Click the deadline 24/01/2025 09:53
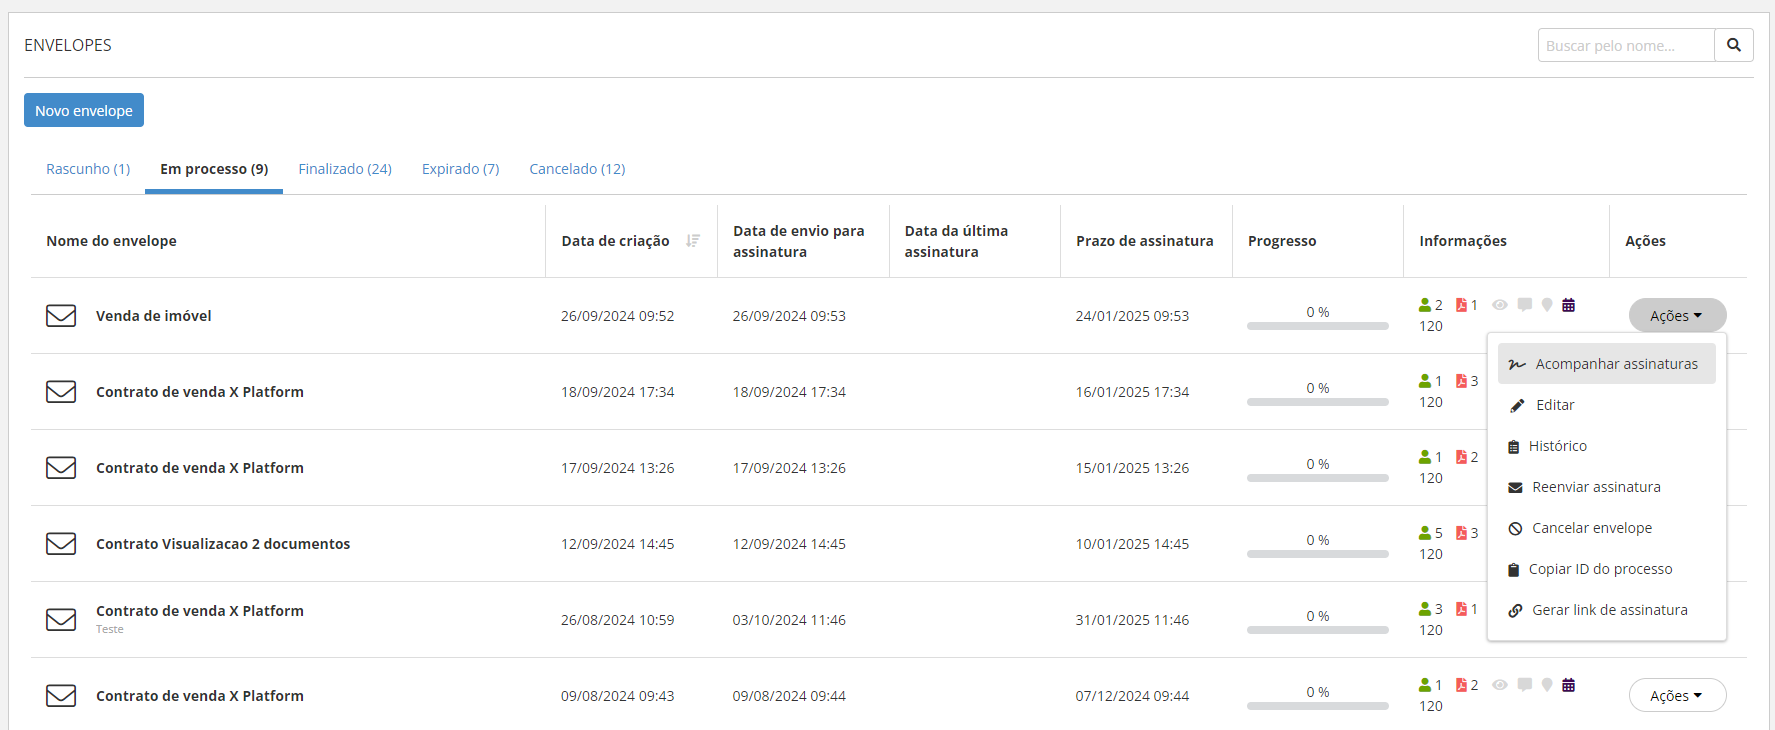Viewport: 1775px width, 730px height. pyautogui.click(x=1132, y=316)
